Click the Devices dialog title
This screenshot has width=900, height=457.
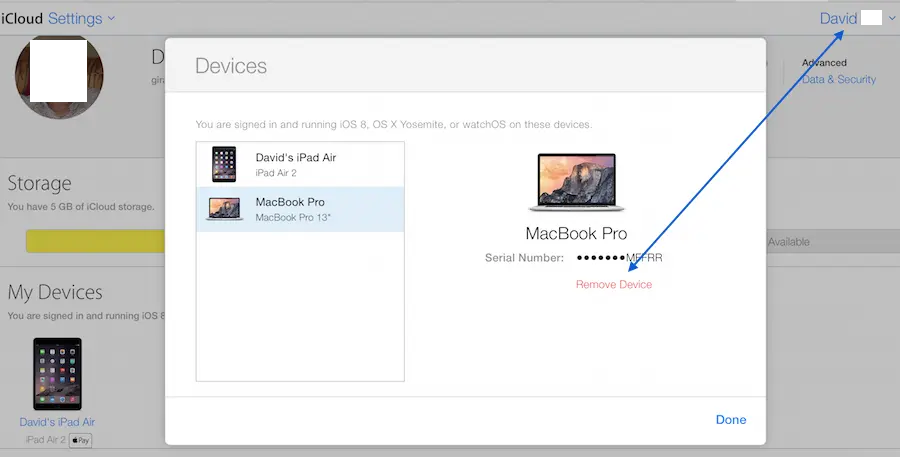231,66
